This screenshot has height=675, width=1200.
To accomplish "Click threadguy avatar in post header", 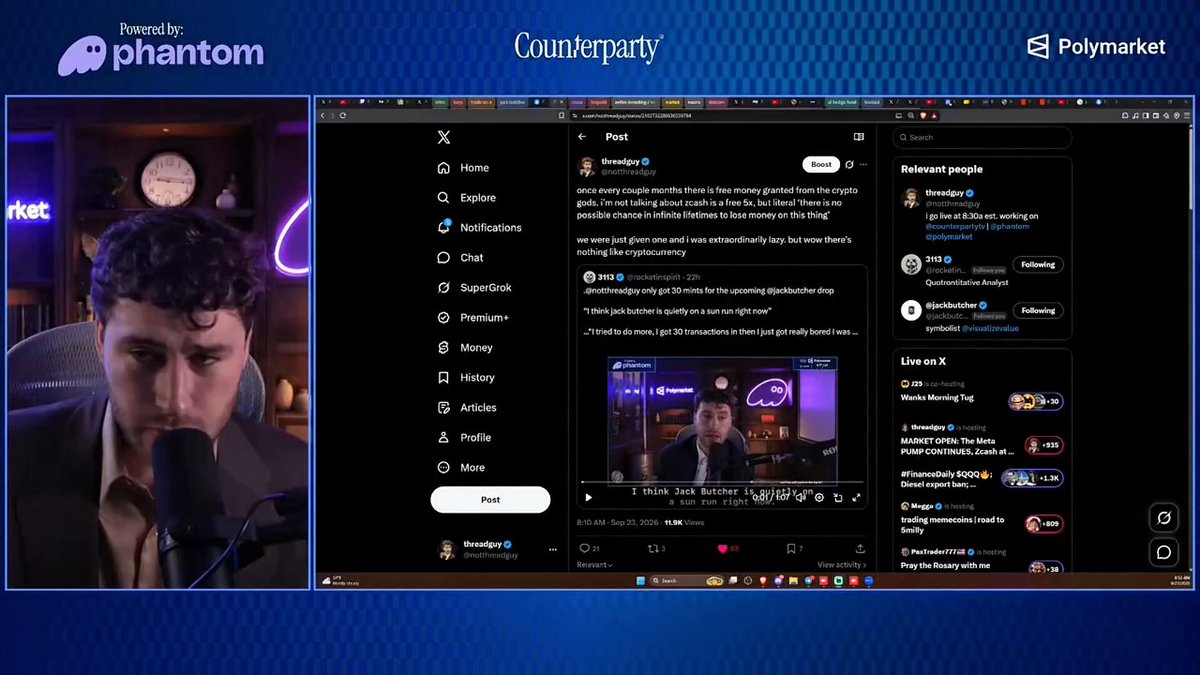I will click(x=587, y=167).
